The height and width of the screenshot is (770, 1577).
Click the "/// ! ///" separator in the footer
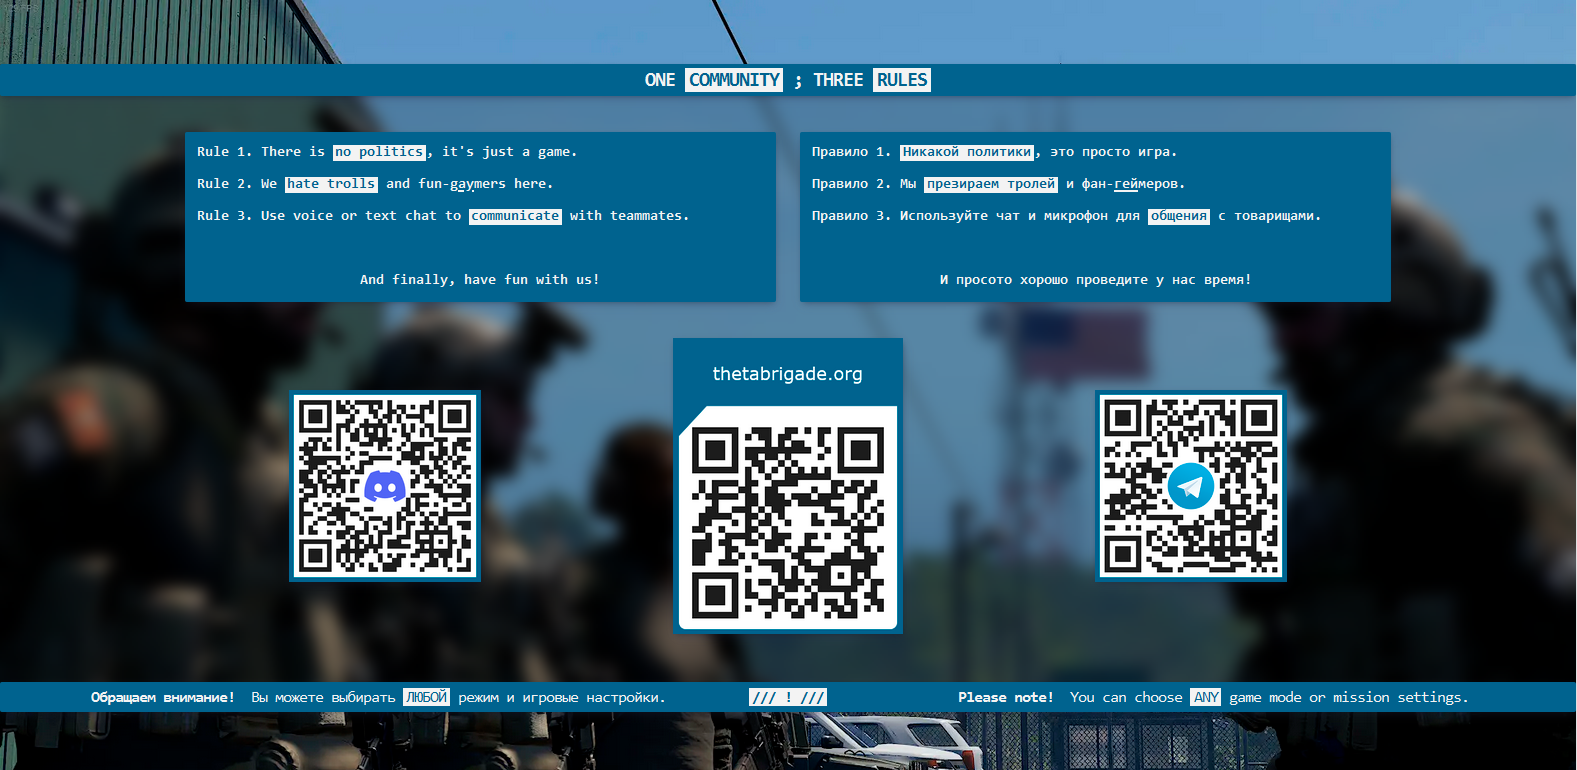(x=787, y=697)
